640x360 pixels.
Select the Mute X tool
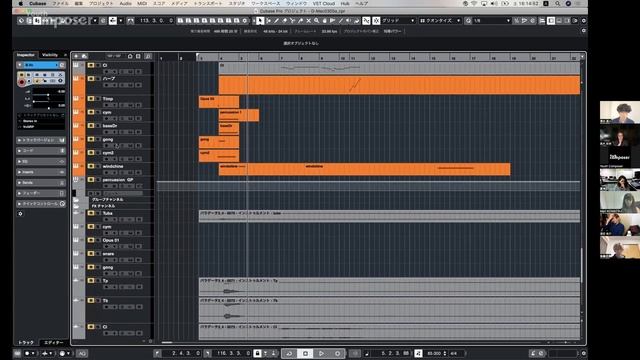point(309,20)
